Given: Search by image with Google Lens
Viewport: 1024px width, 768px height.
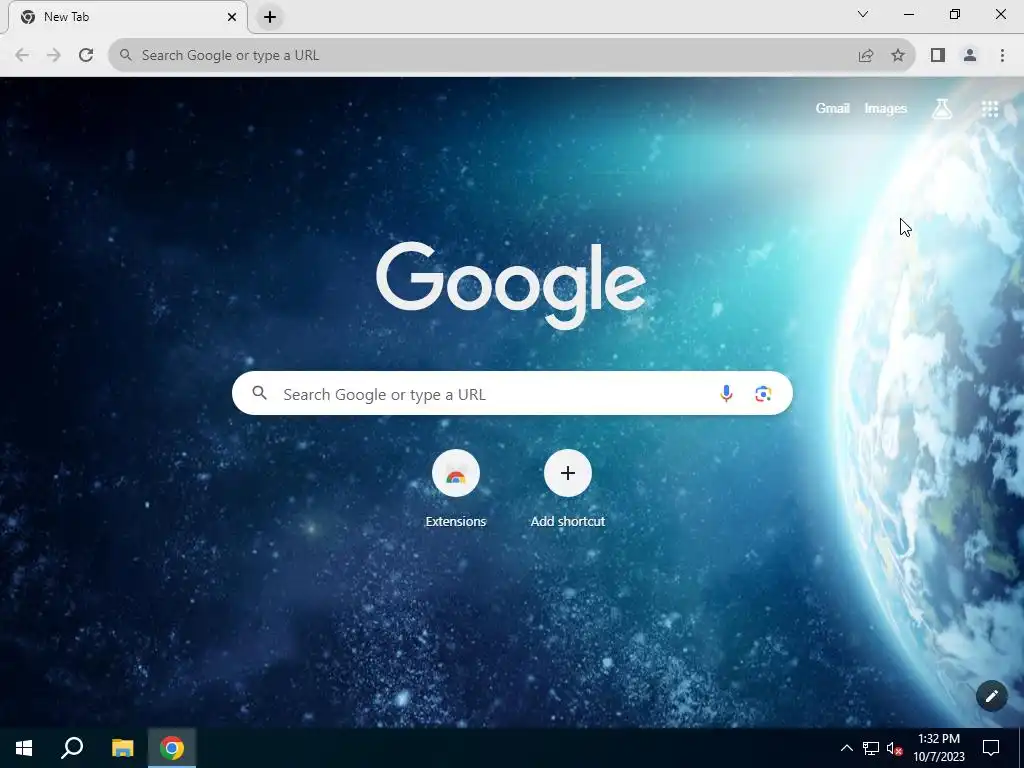Looking at the screenshot, I should (x=763, y=393).
